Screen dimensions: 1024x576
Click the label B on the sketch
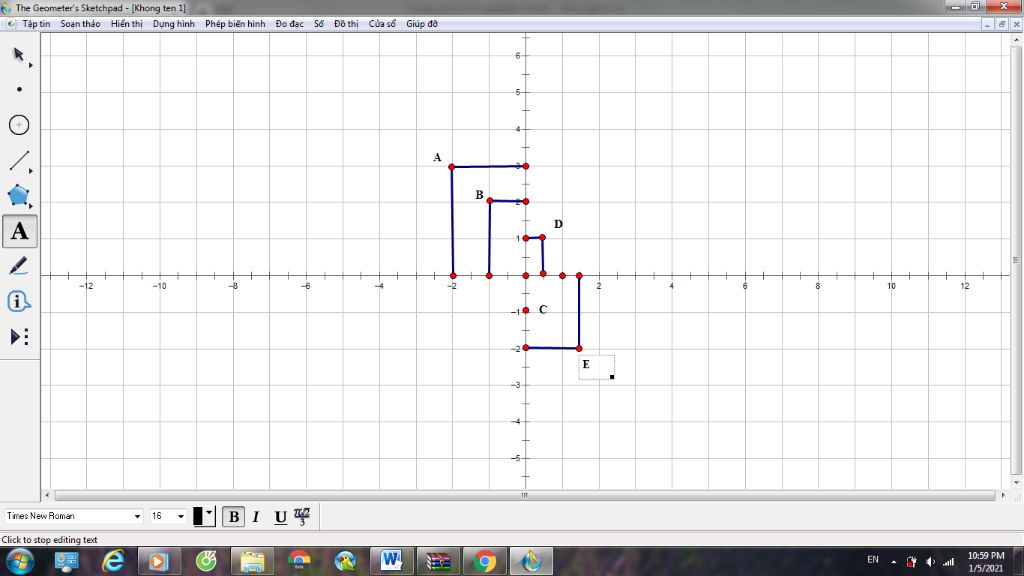coord(479,195)
